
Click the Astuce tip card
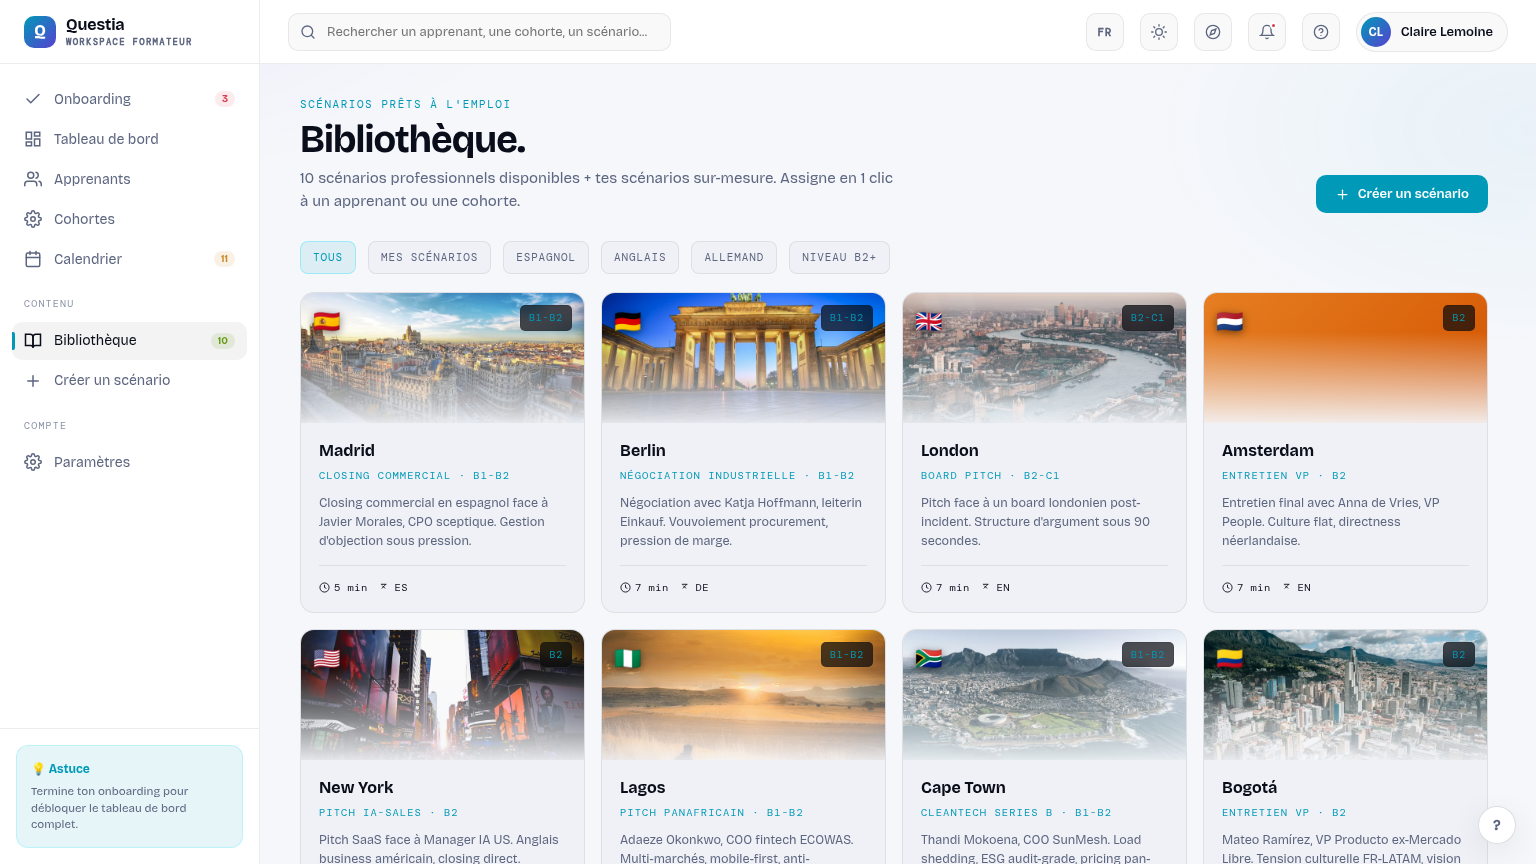pos(129,796)
